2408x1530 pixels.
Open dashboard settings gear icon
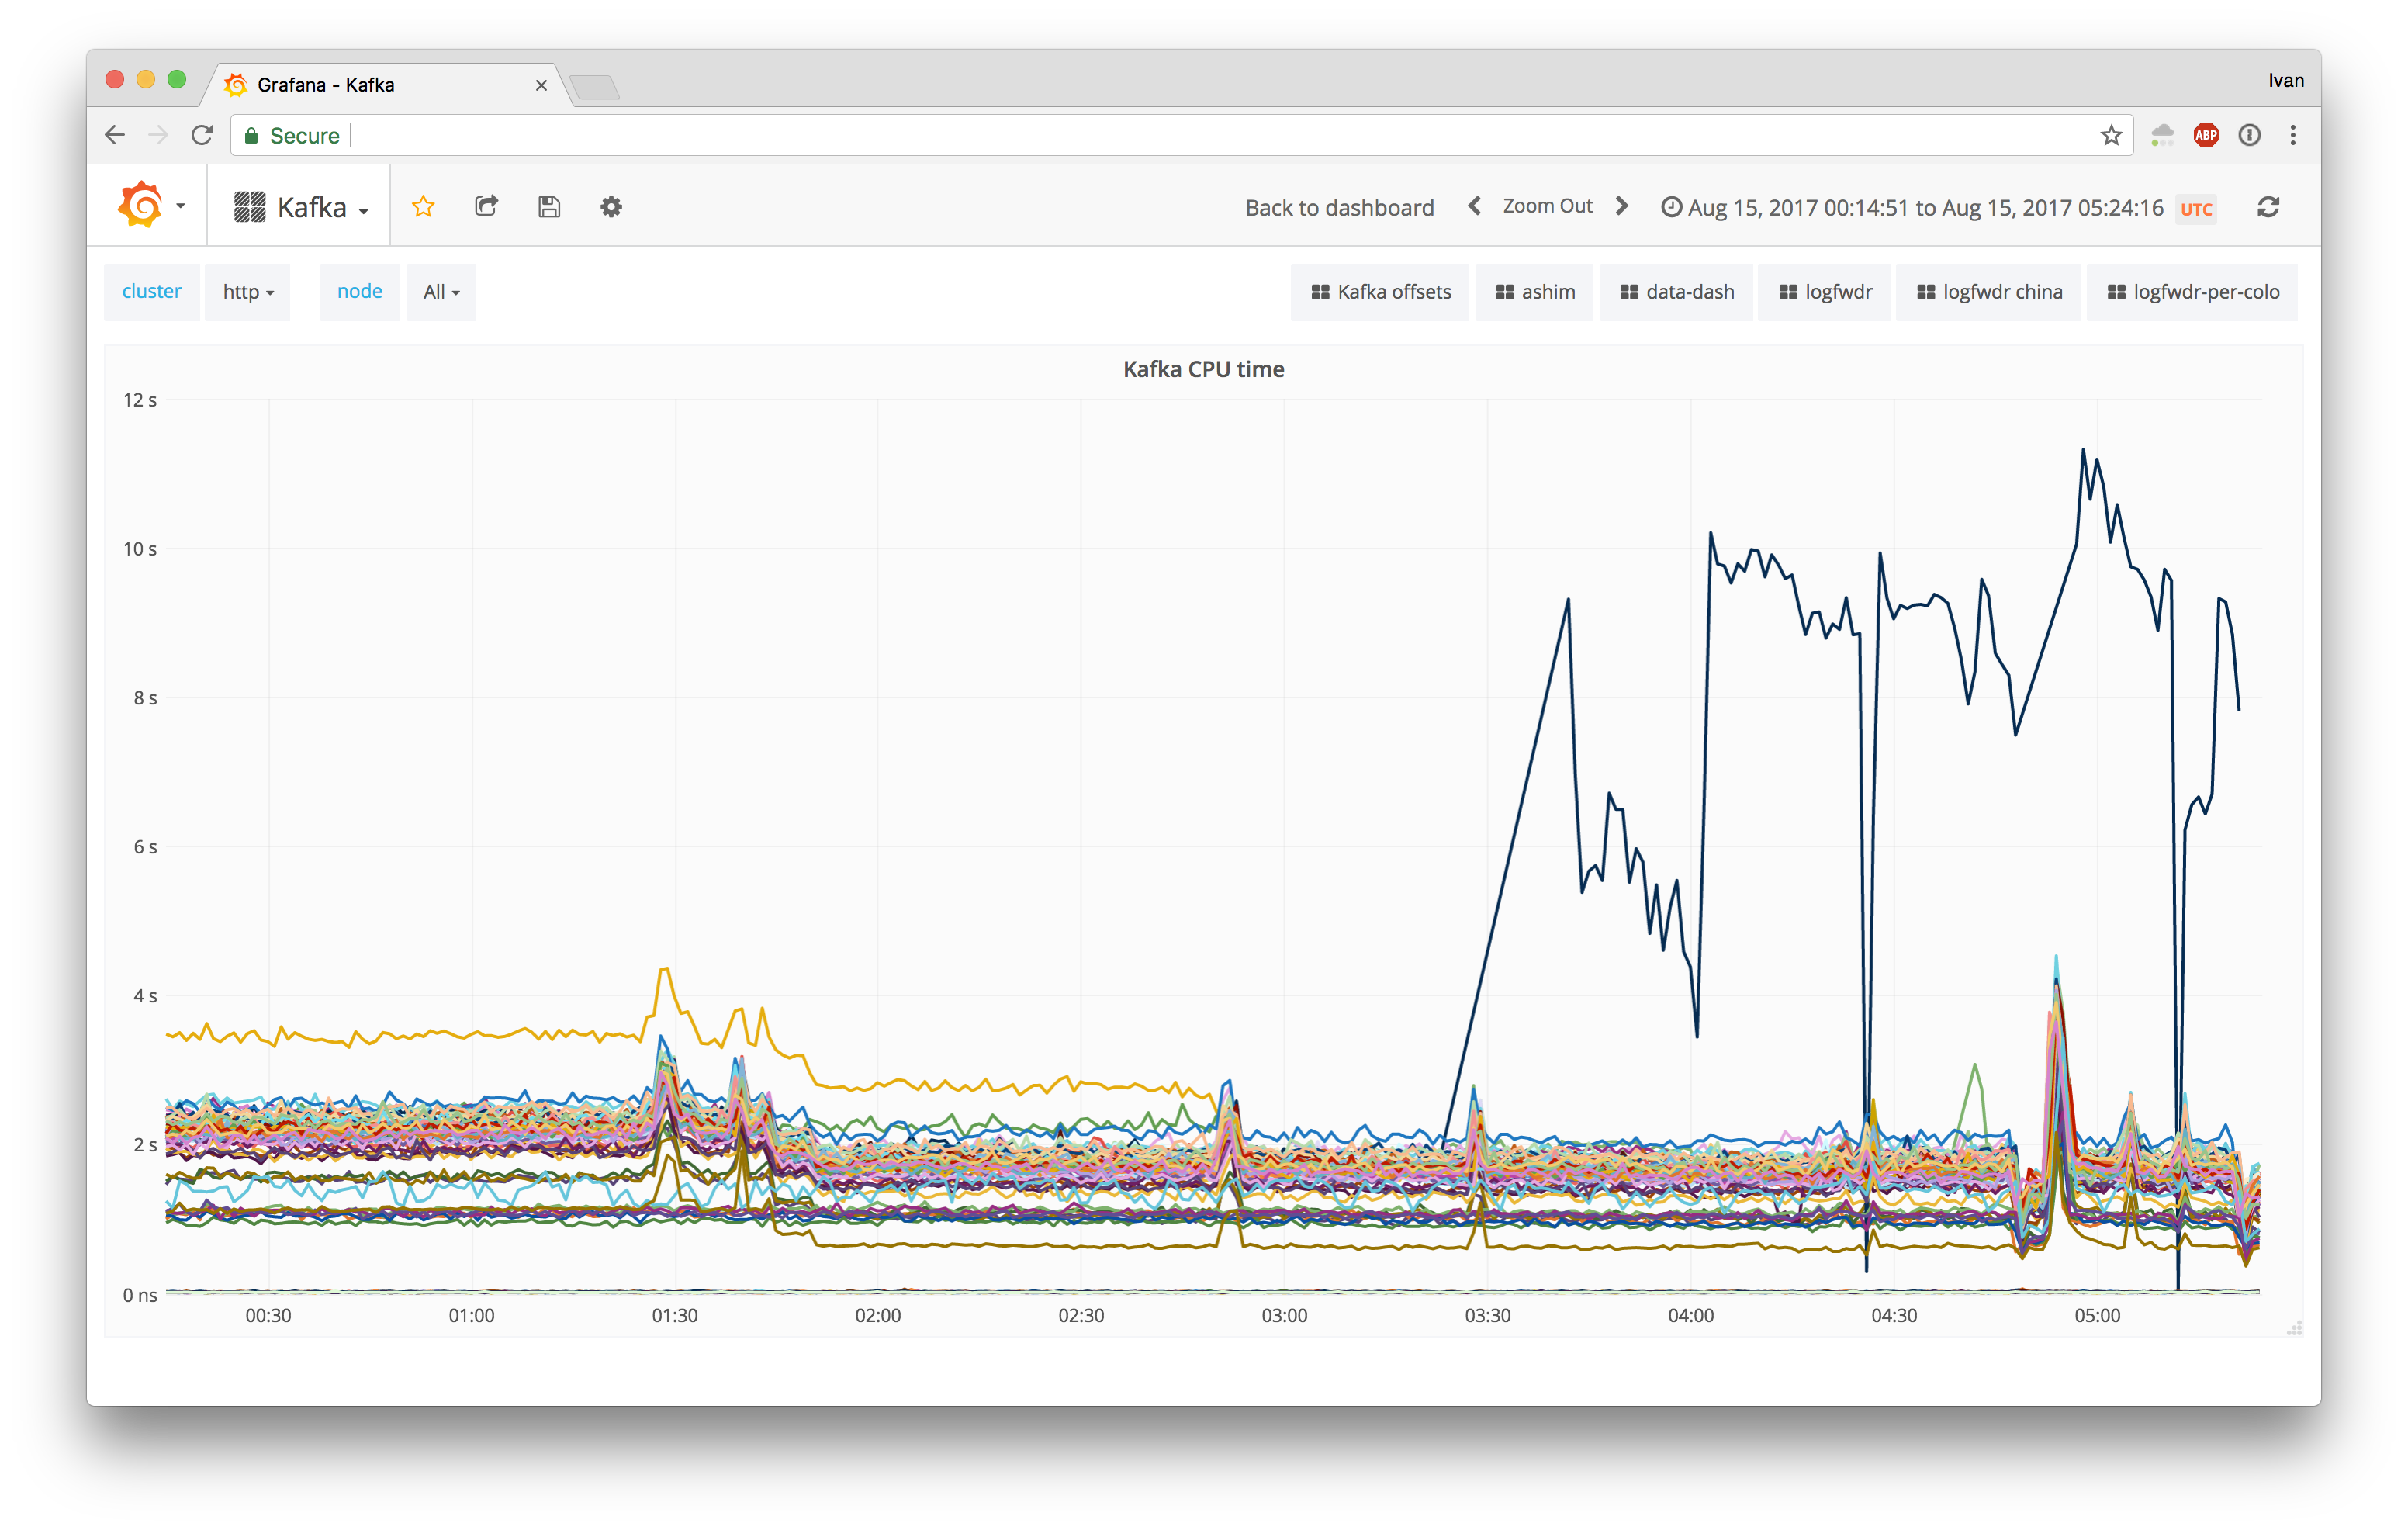[611, 207]
